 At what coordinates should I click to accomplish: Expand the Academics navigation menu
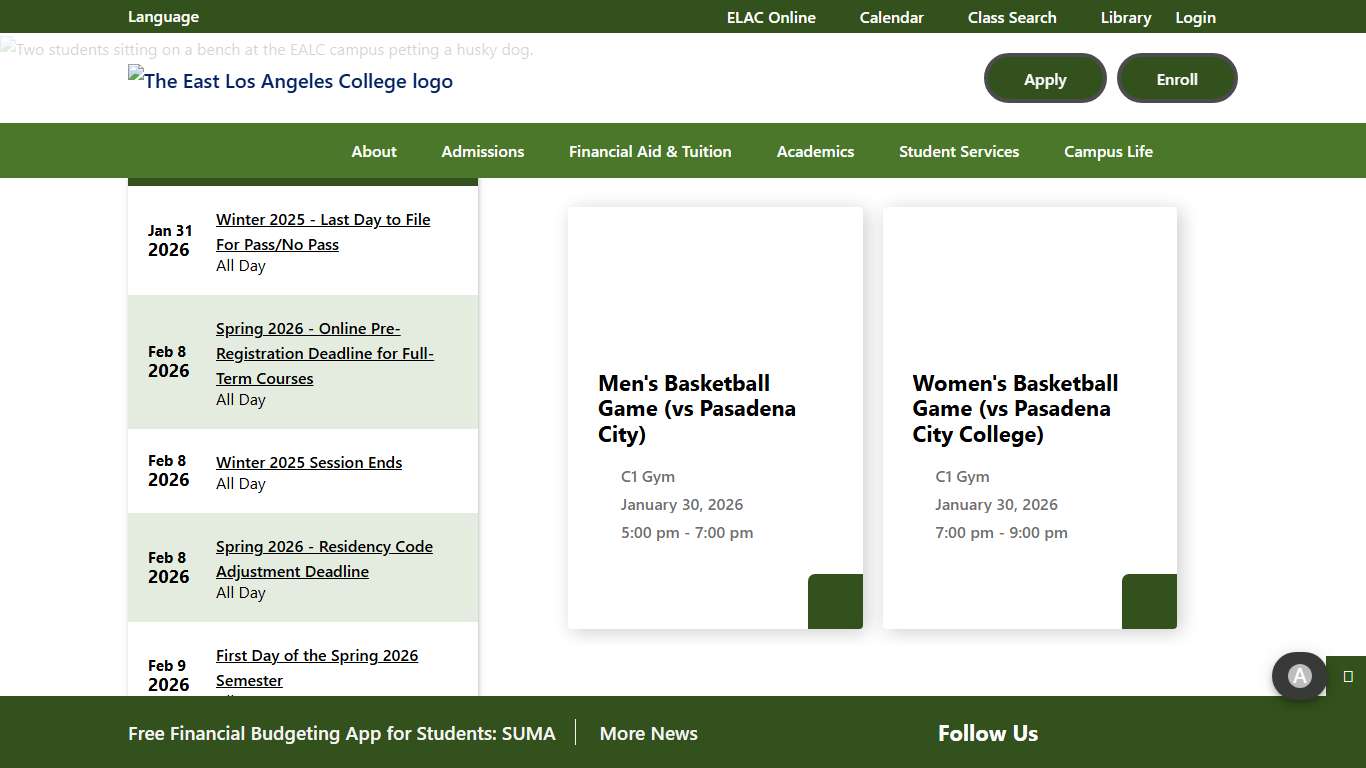click(x=815, y=151)
